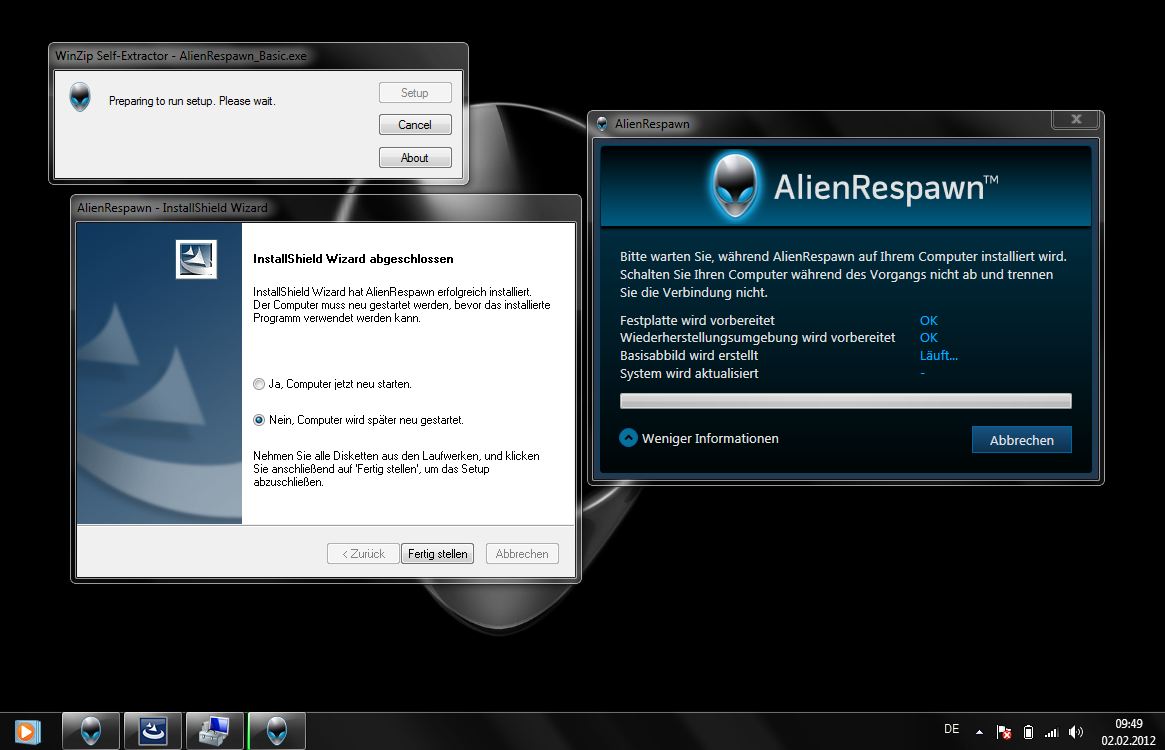Viewport: 1165px width, 750px height.
Task: Click the small alien icon in AlienRespawn title bar
Action: tap(603, 124)
